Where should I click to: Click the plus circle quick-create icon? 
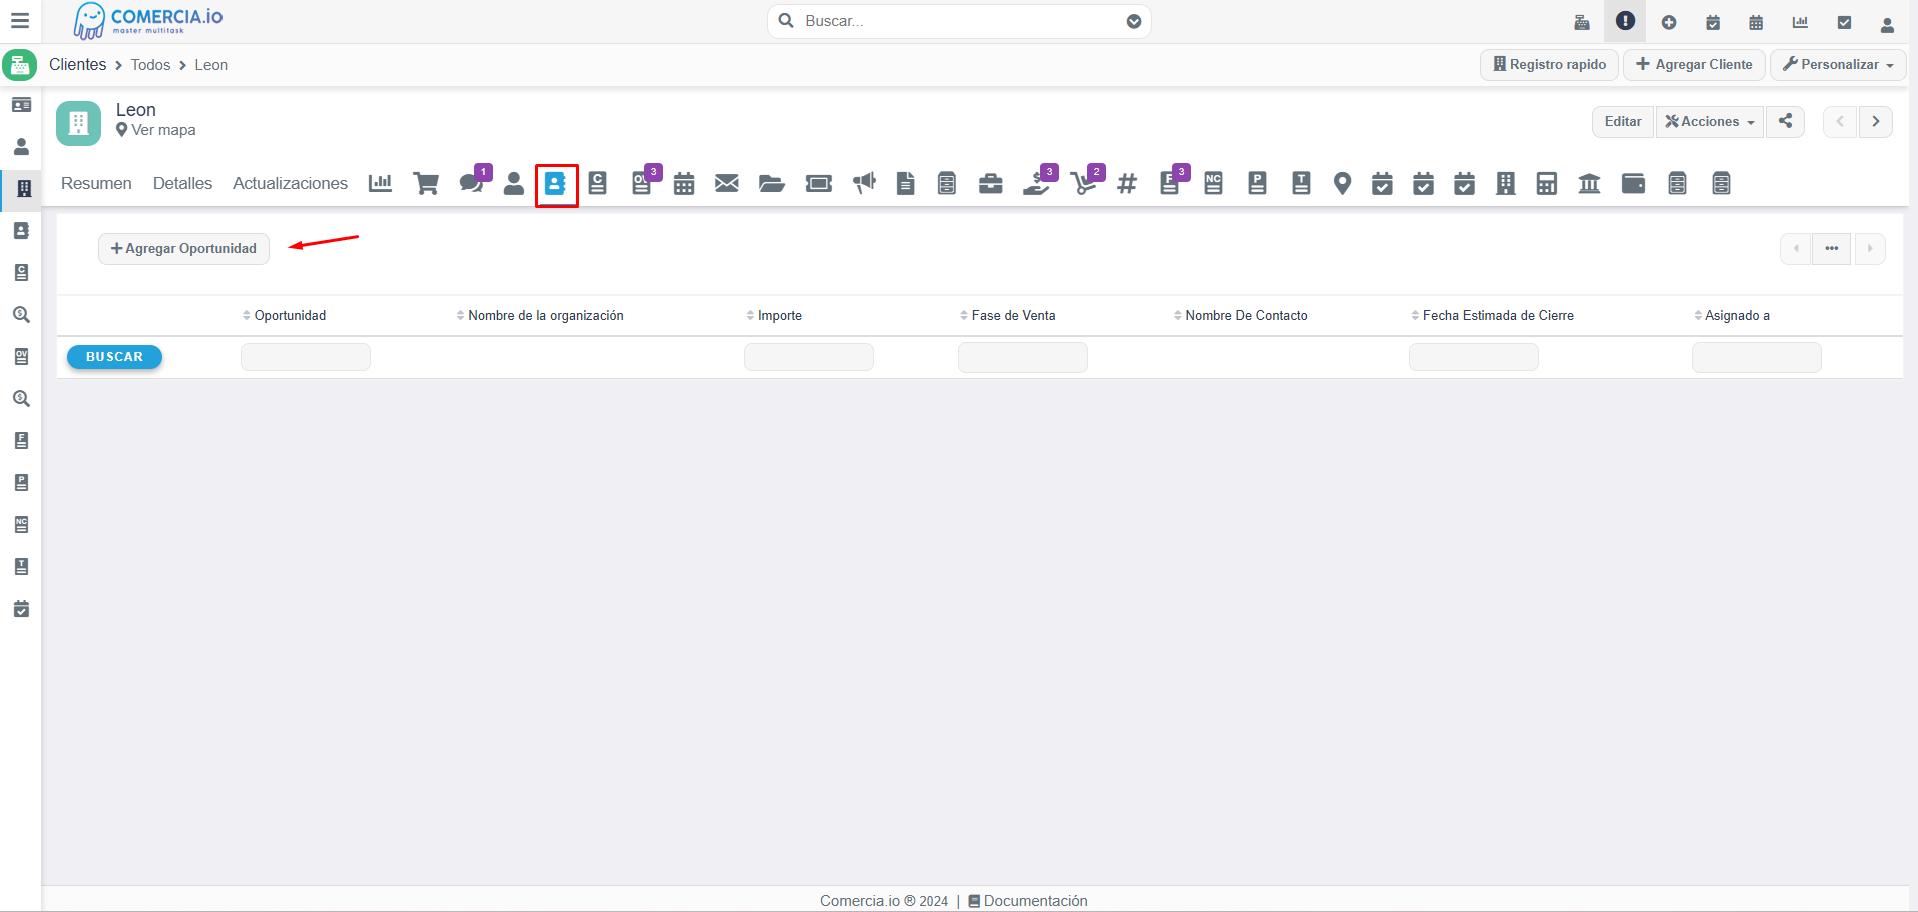point(1669,22)
